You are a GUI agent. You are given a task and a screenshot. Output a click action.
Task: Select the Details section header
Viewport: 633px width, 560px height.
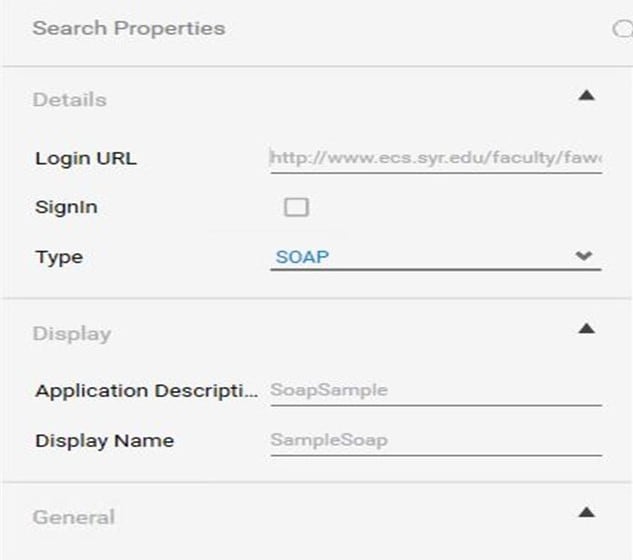pos(70,100)
